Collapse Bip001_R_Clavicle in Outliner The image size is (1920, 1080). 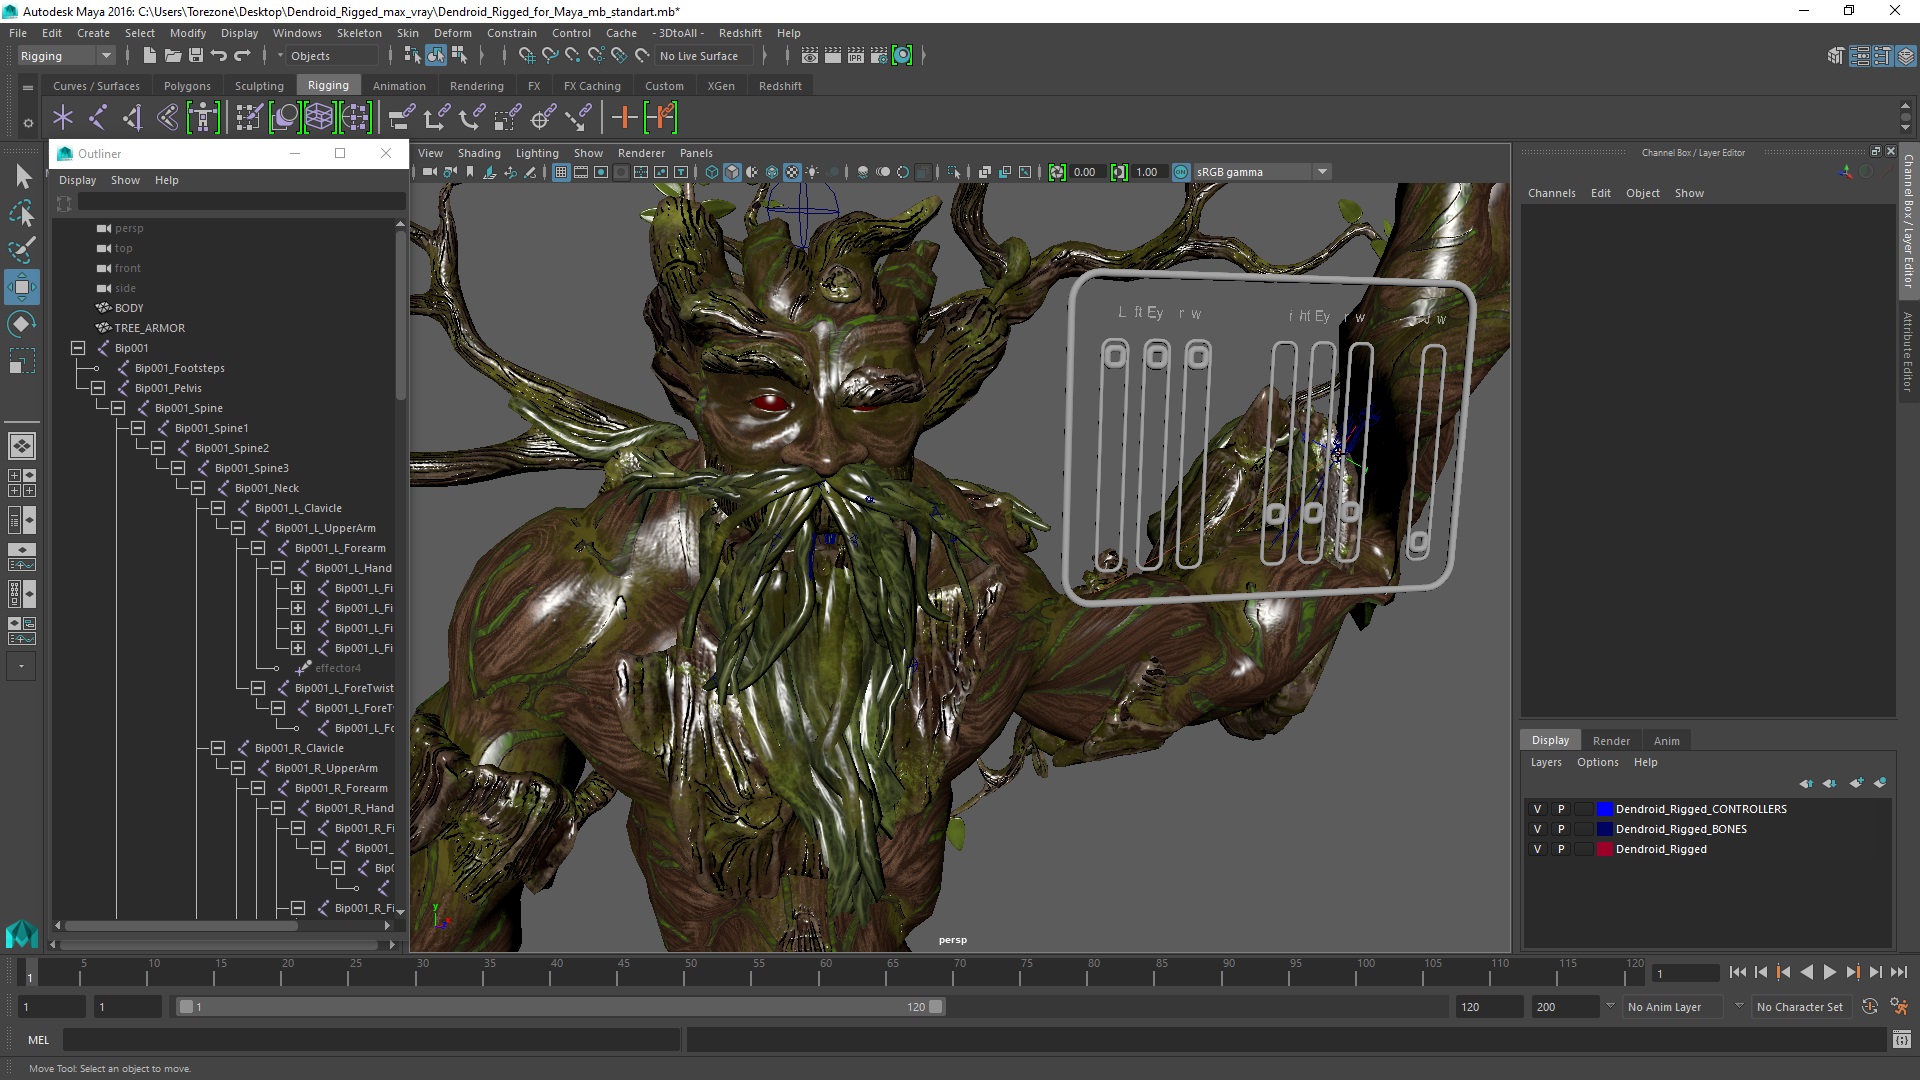(218, 748)
